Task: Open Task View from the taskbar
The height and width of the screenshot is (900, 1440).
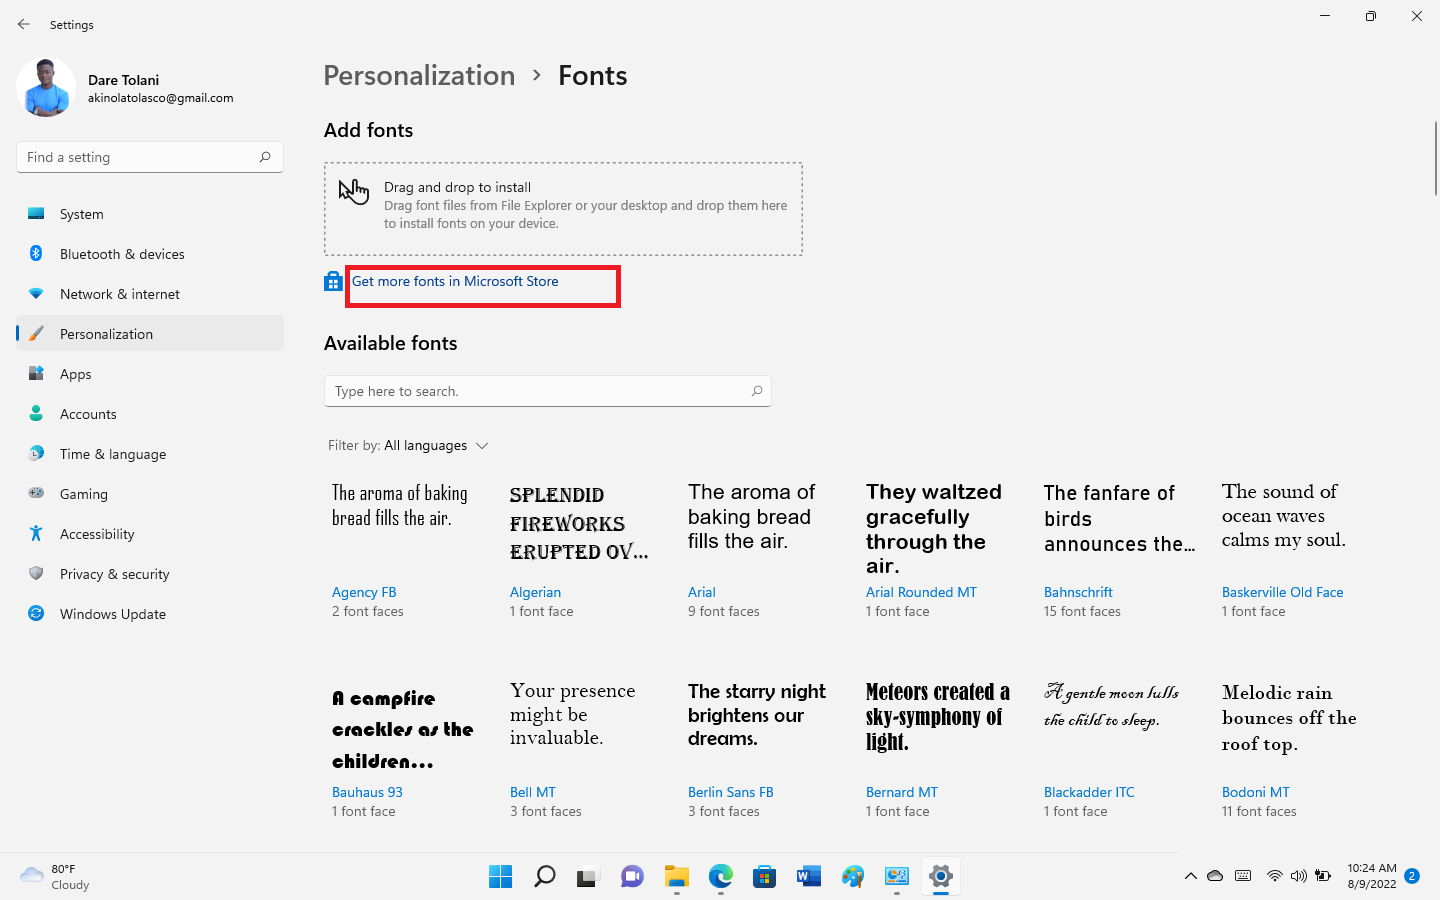Action: pos(588,877)
